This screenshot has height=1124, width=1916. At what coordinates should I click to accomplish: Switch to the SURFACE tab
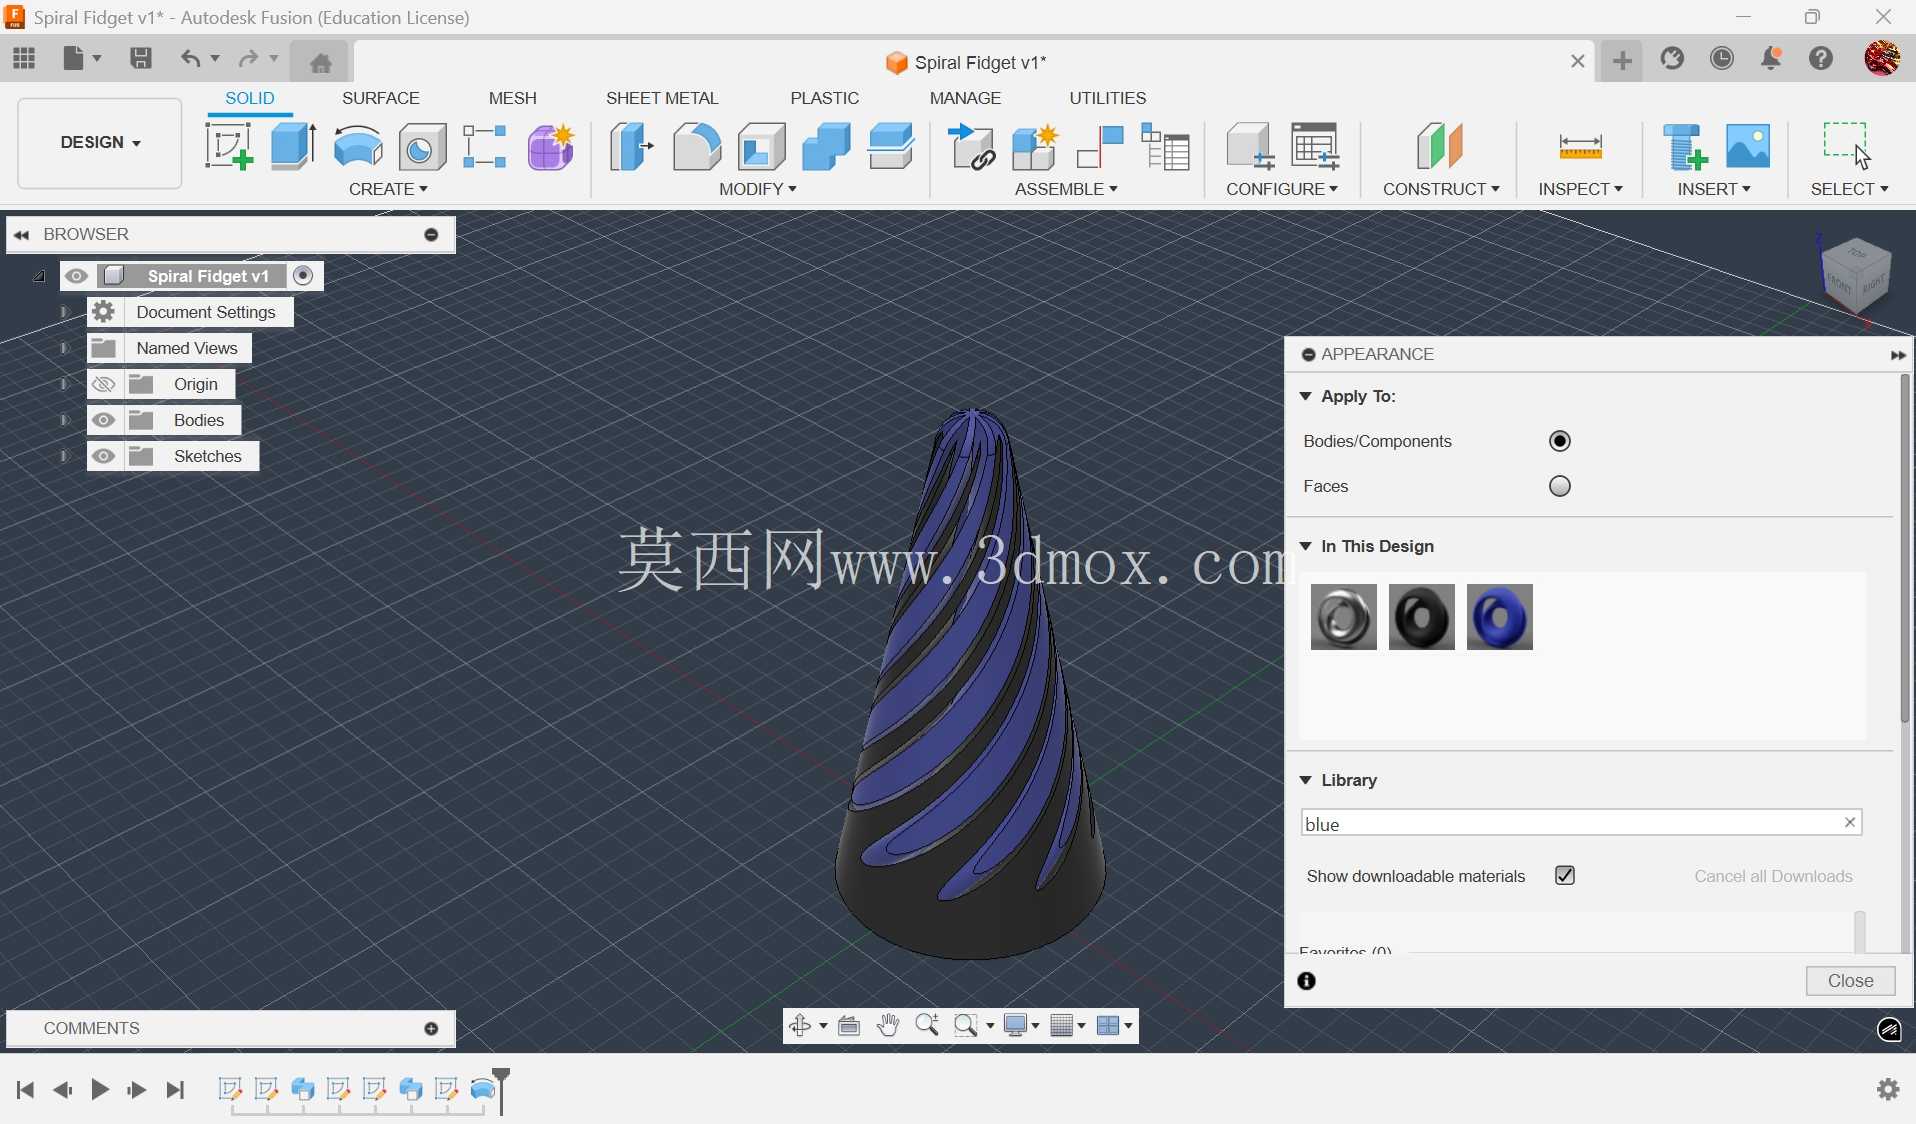coord(381,98)
